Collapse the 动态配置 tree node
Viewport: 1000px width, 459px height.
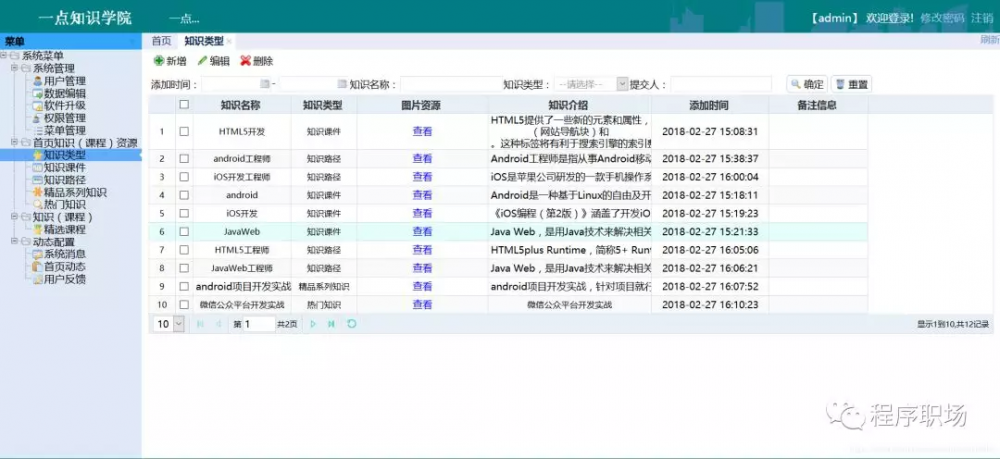14,242
